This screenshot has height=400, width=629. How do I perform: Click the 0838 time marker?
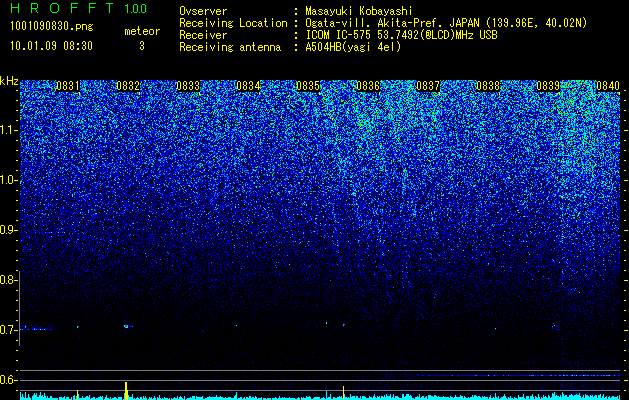pyautogui.click(x=488, y=86)
